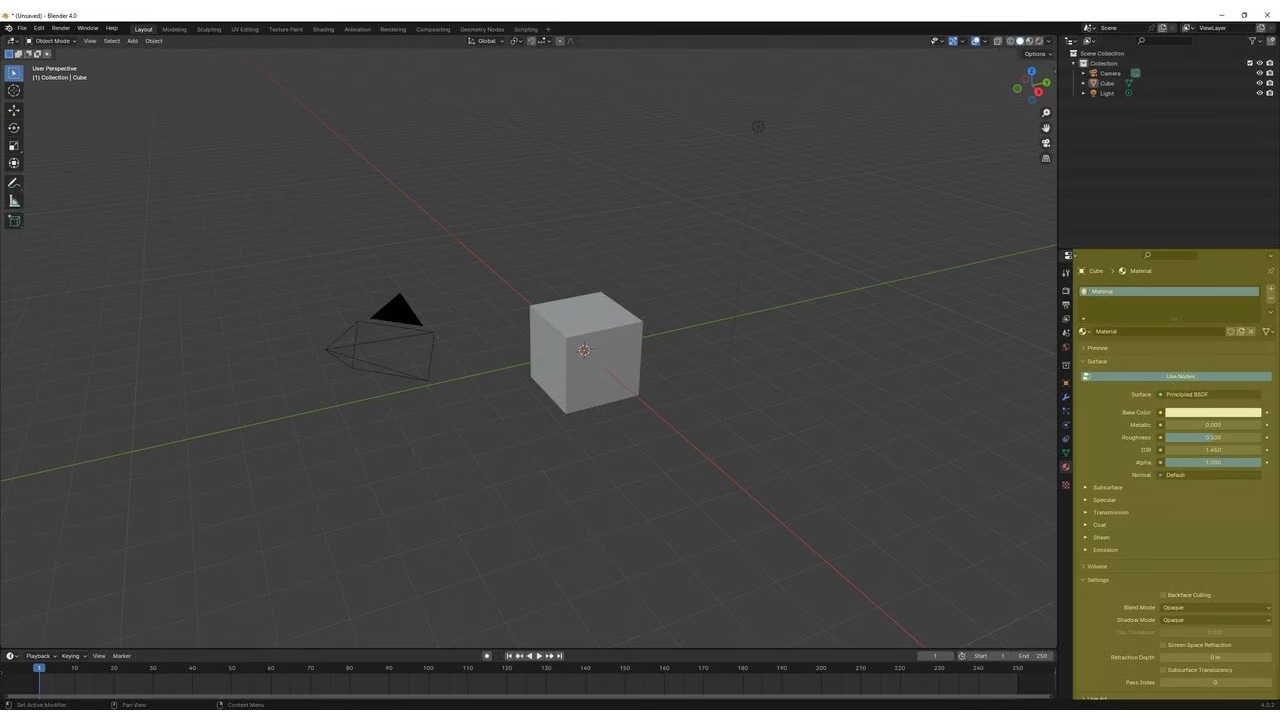Click the Use Nodes button
Viewport: 1280px width, 720px height.
pyautogui.click(x=1180, y=376)
